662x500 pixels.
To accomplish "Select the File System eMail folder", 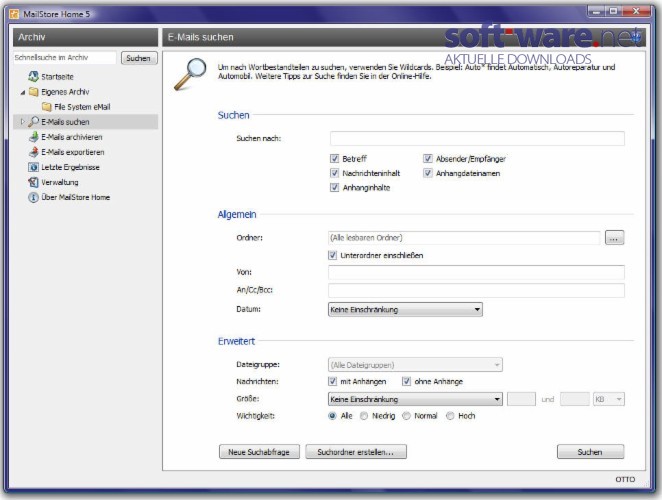I will [x=82, y=107].
